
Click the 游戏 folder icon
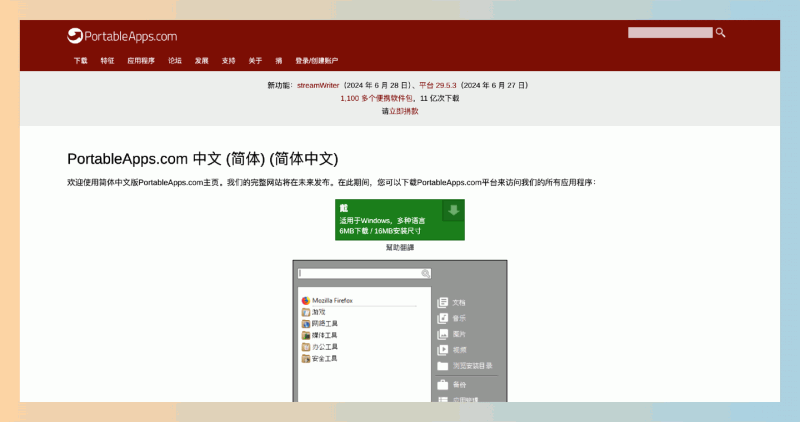pyautogui.click(x=306, y=312)
